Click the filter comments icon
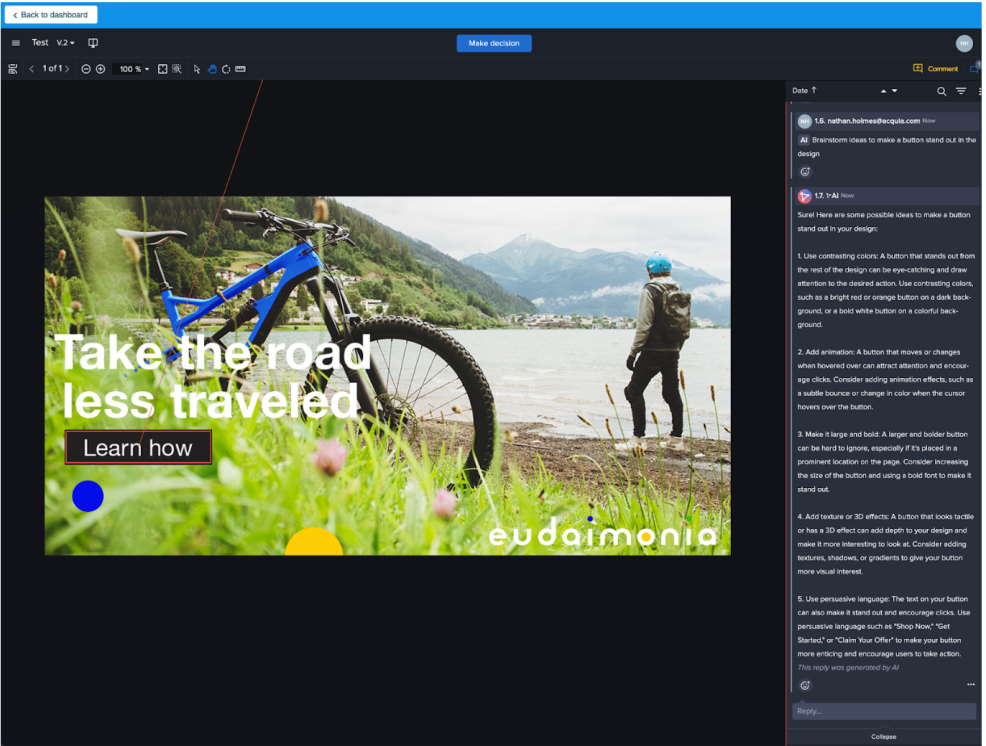Image resolution: width=986 pixels, height=746 pixels. [961, 90]
